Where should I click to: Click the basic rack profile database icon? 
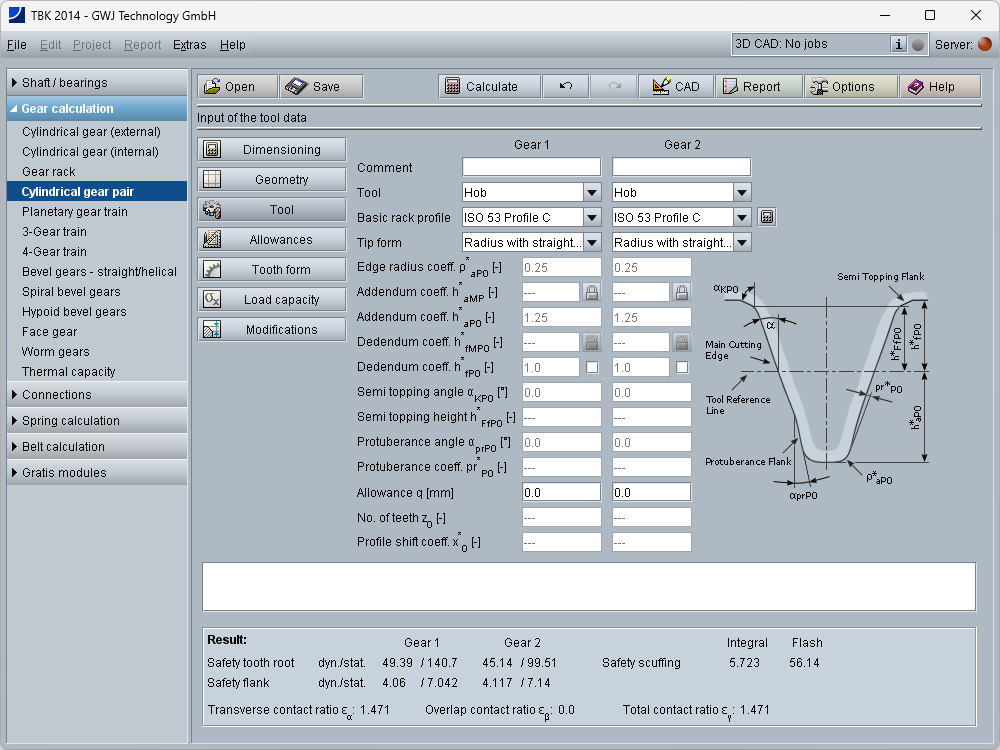766,217
